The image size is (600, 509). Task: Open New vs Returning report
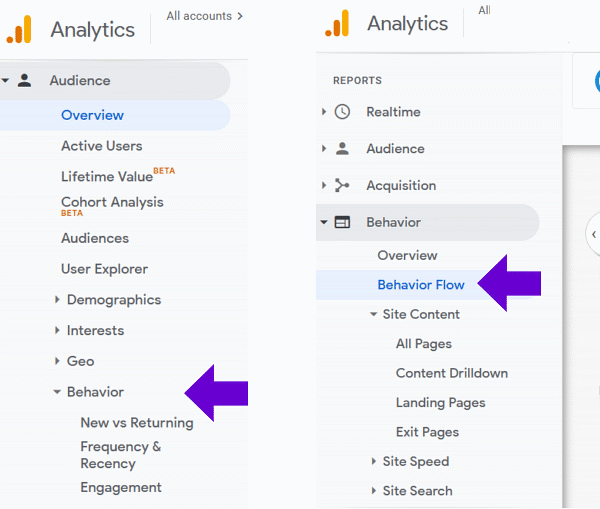point(137,423)
